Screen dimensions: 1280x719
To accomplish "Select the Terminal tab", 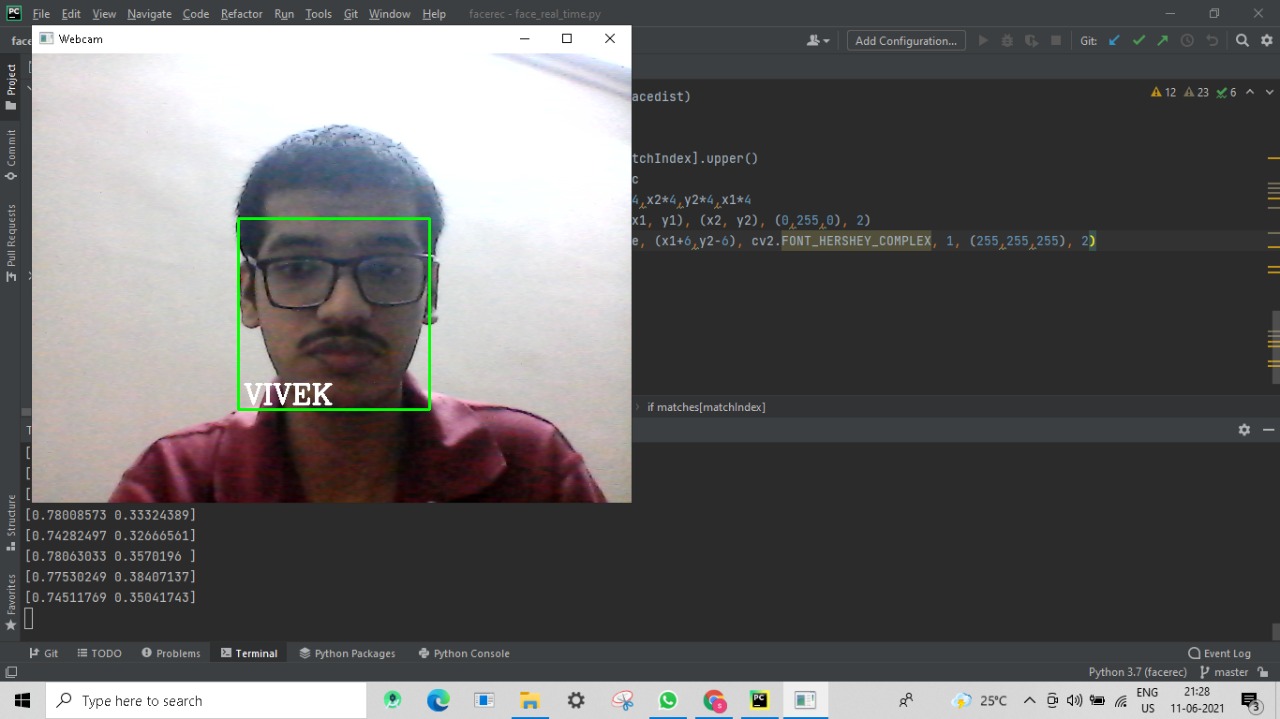I will (249, 653).
